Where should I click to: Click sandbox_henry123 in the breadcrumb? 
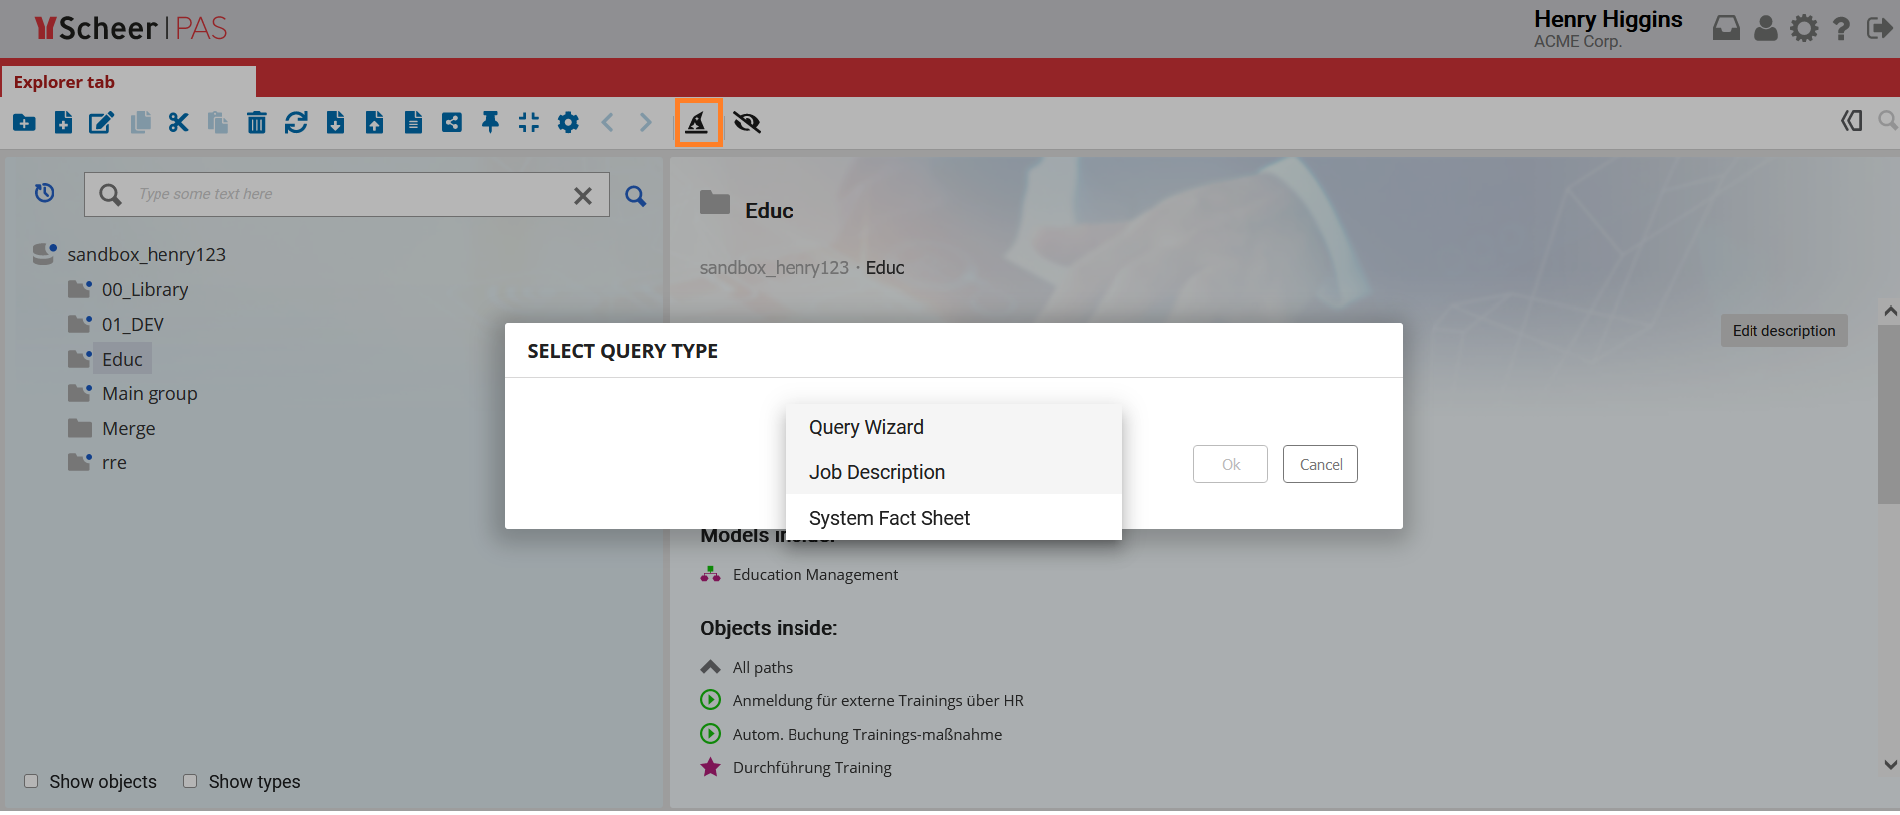(x=774, y=267)
